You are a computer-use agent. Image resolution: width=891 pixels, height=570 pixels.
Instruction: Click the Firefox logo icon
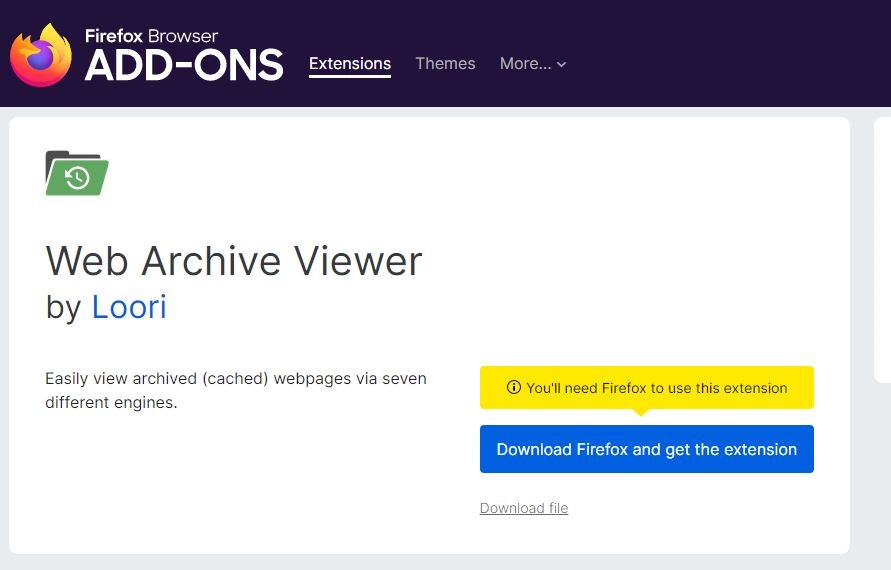tap(41, 55)
